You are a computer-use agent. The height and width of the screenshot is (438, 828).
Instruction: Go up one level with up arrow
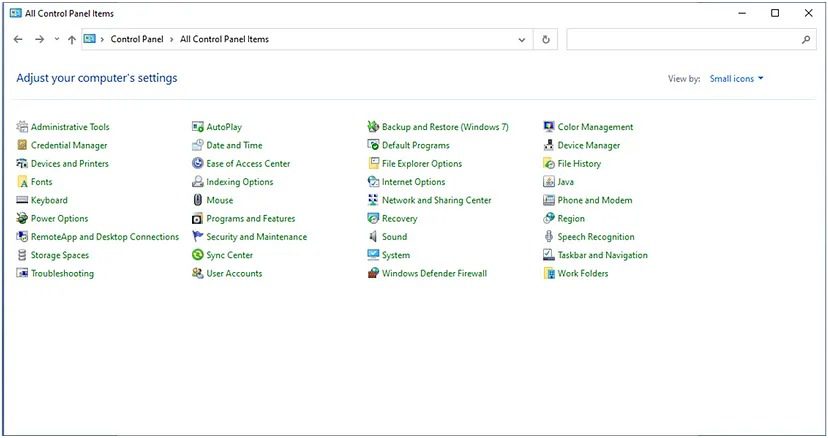72,40
